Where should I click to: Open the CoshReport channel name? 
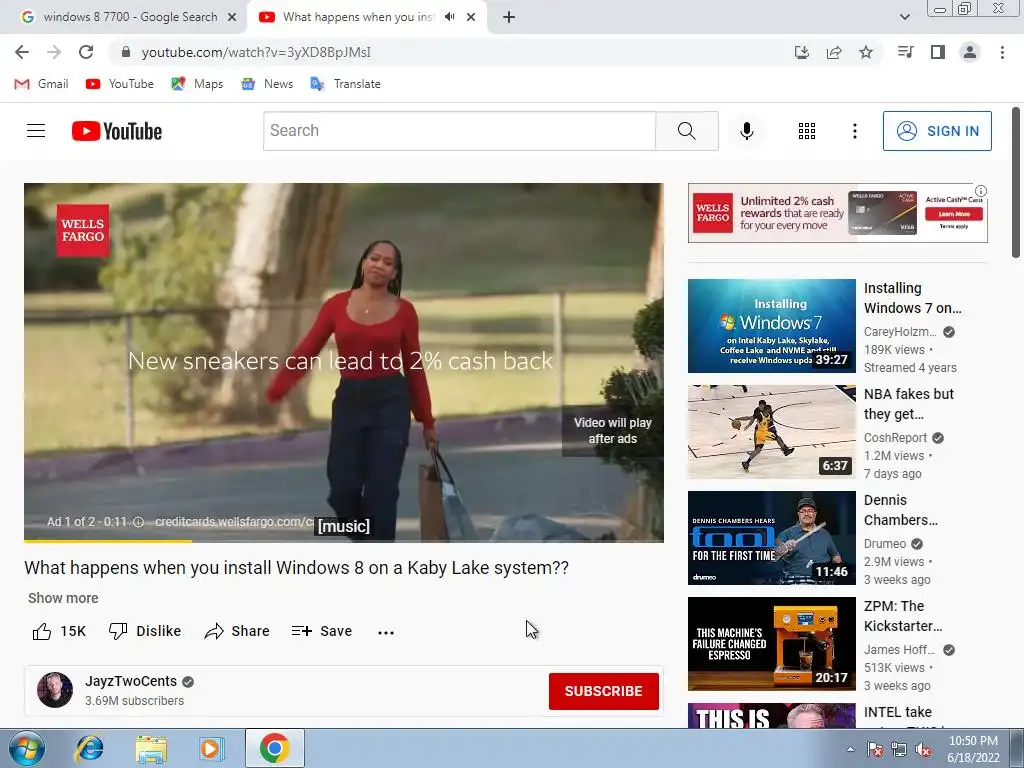(895, 438)
